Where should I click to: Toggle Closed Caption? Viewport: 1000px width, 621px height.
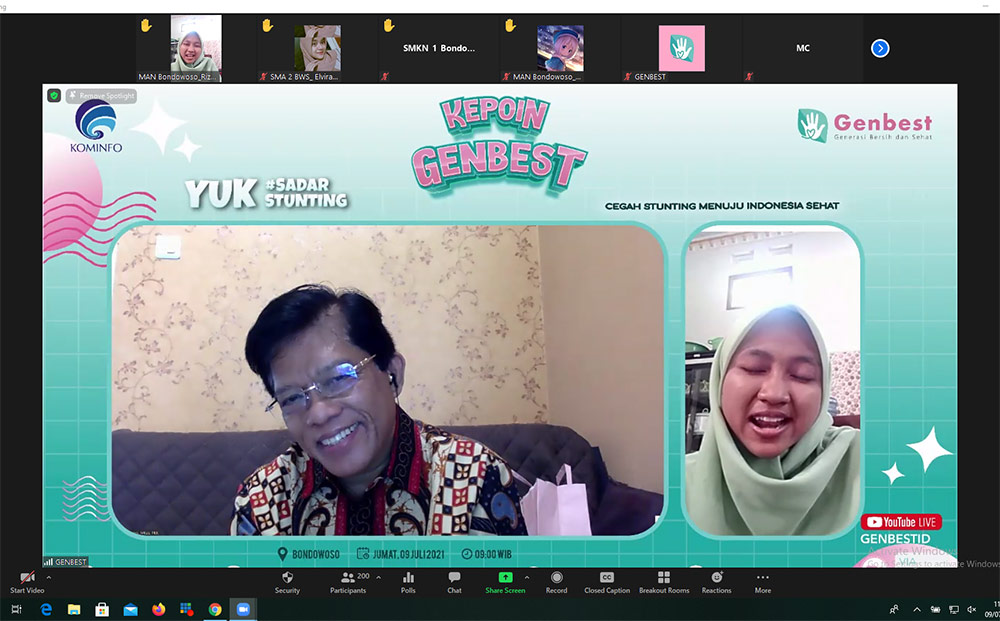tap(607, 582)
